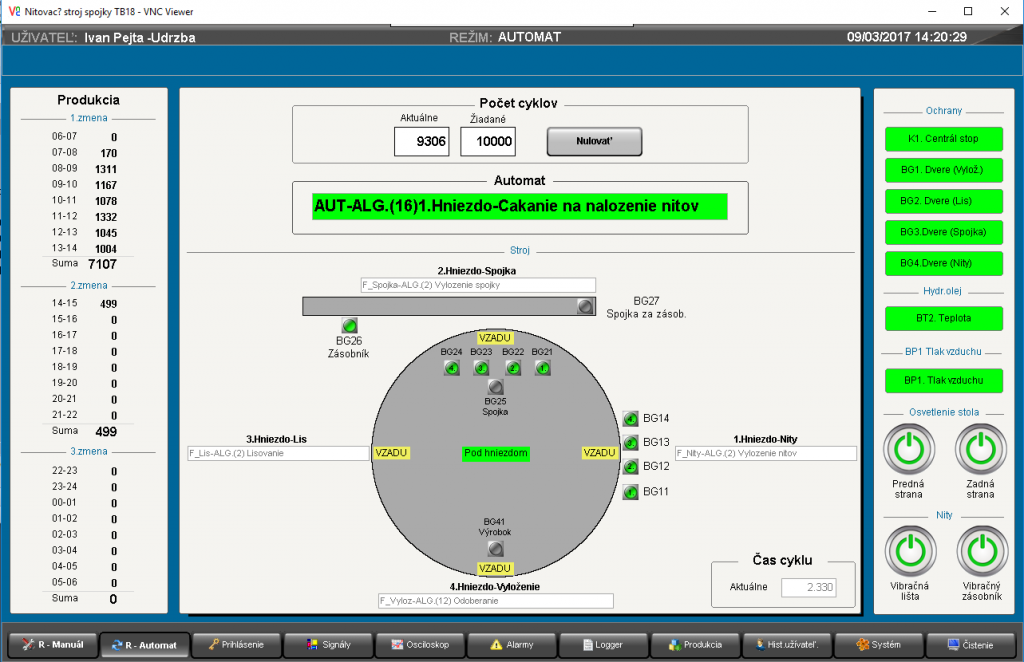Switch to the R - Manuál mode tab
The height and width of the screenshot is (662, 1024).
pyautogui.click(x=53, y=645)
